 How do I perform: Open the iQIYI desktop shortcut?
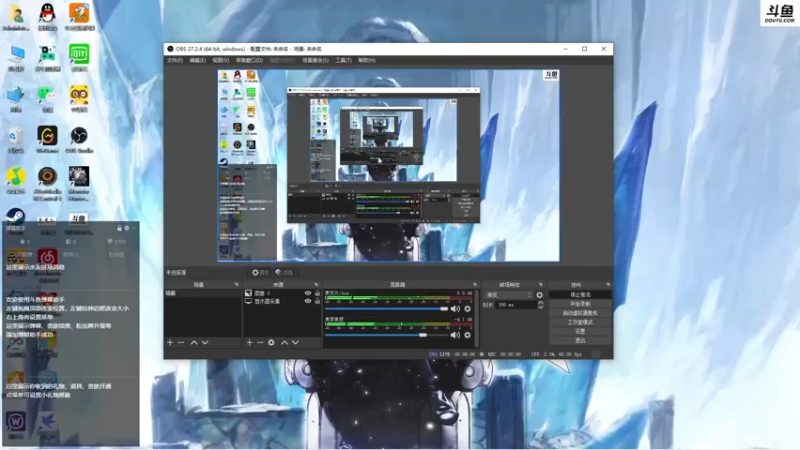tap(79, 57)
